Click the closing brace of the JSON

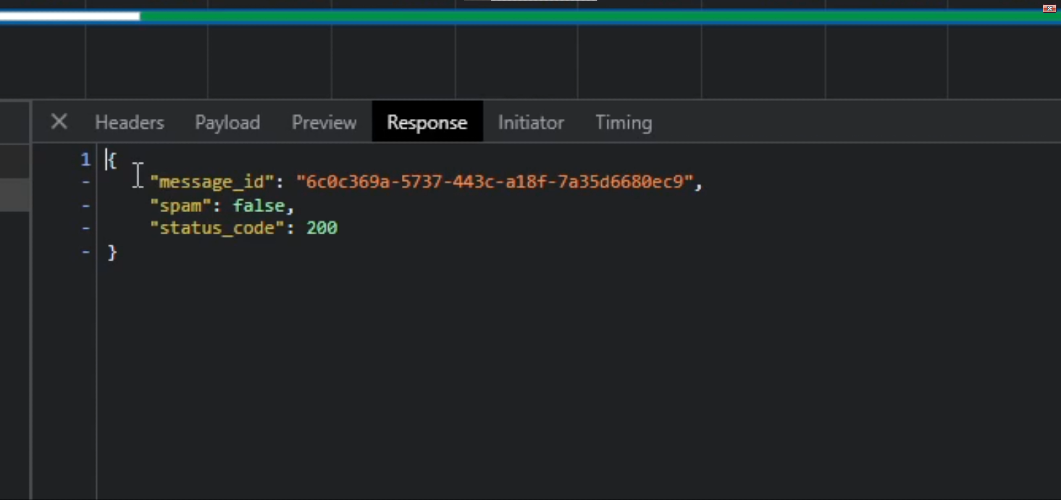(x=112, y=252)
